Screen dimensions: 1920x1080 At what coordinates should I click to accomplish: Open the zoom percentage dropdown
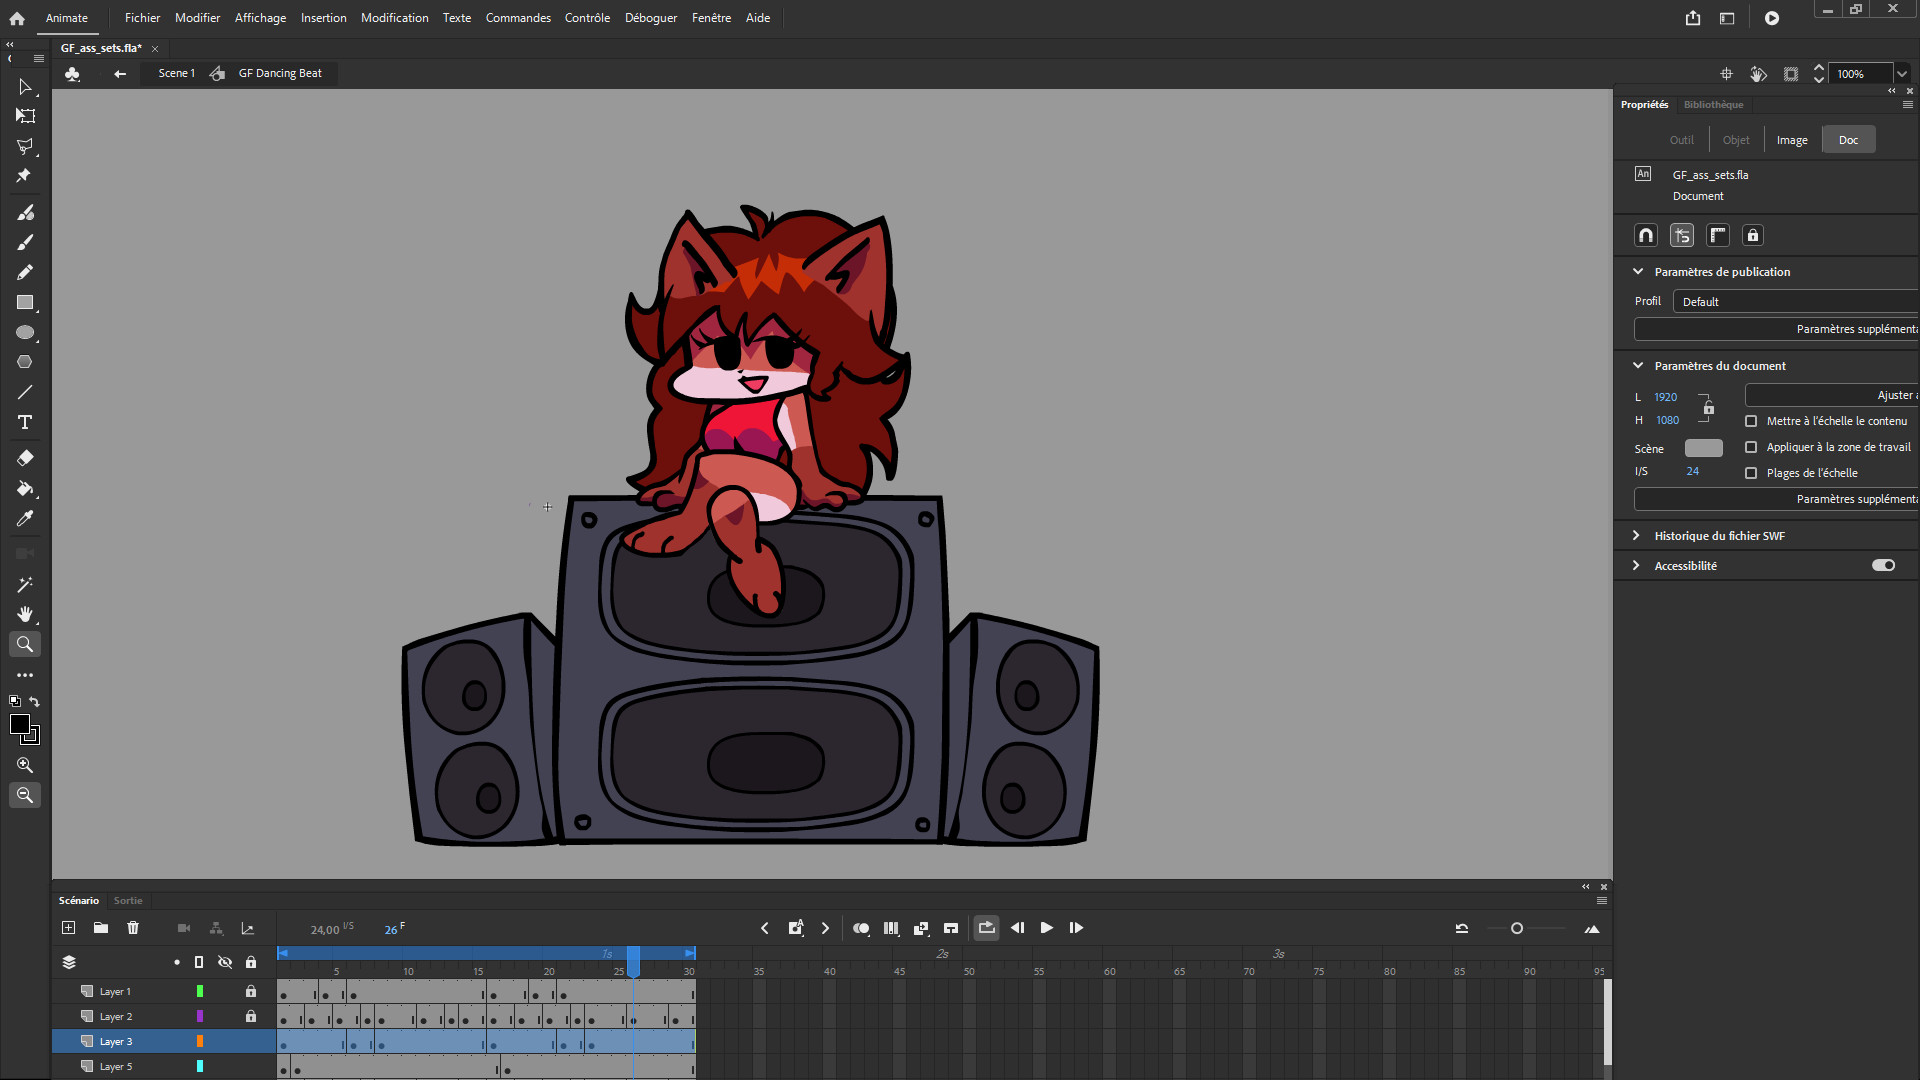[x=1902, y=73]
